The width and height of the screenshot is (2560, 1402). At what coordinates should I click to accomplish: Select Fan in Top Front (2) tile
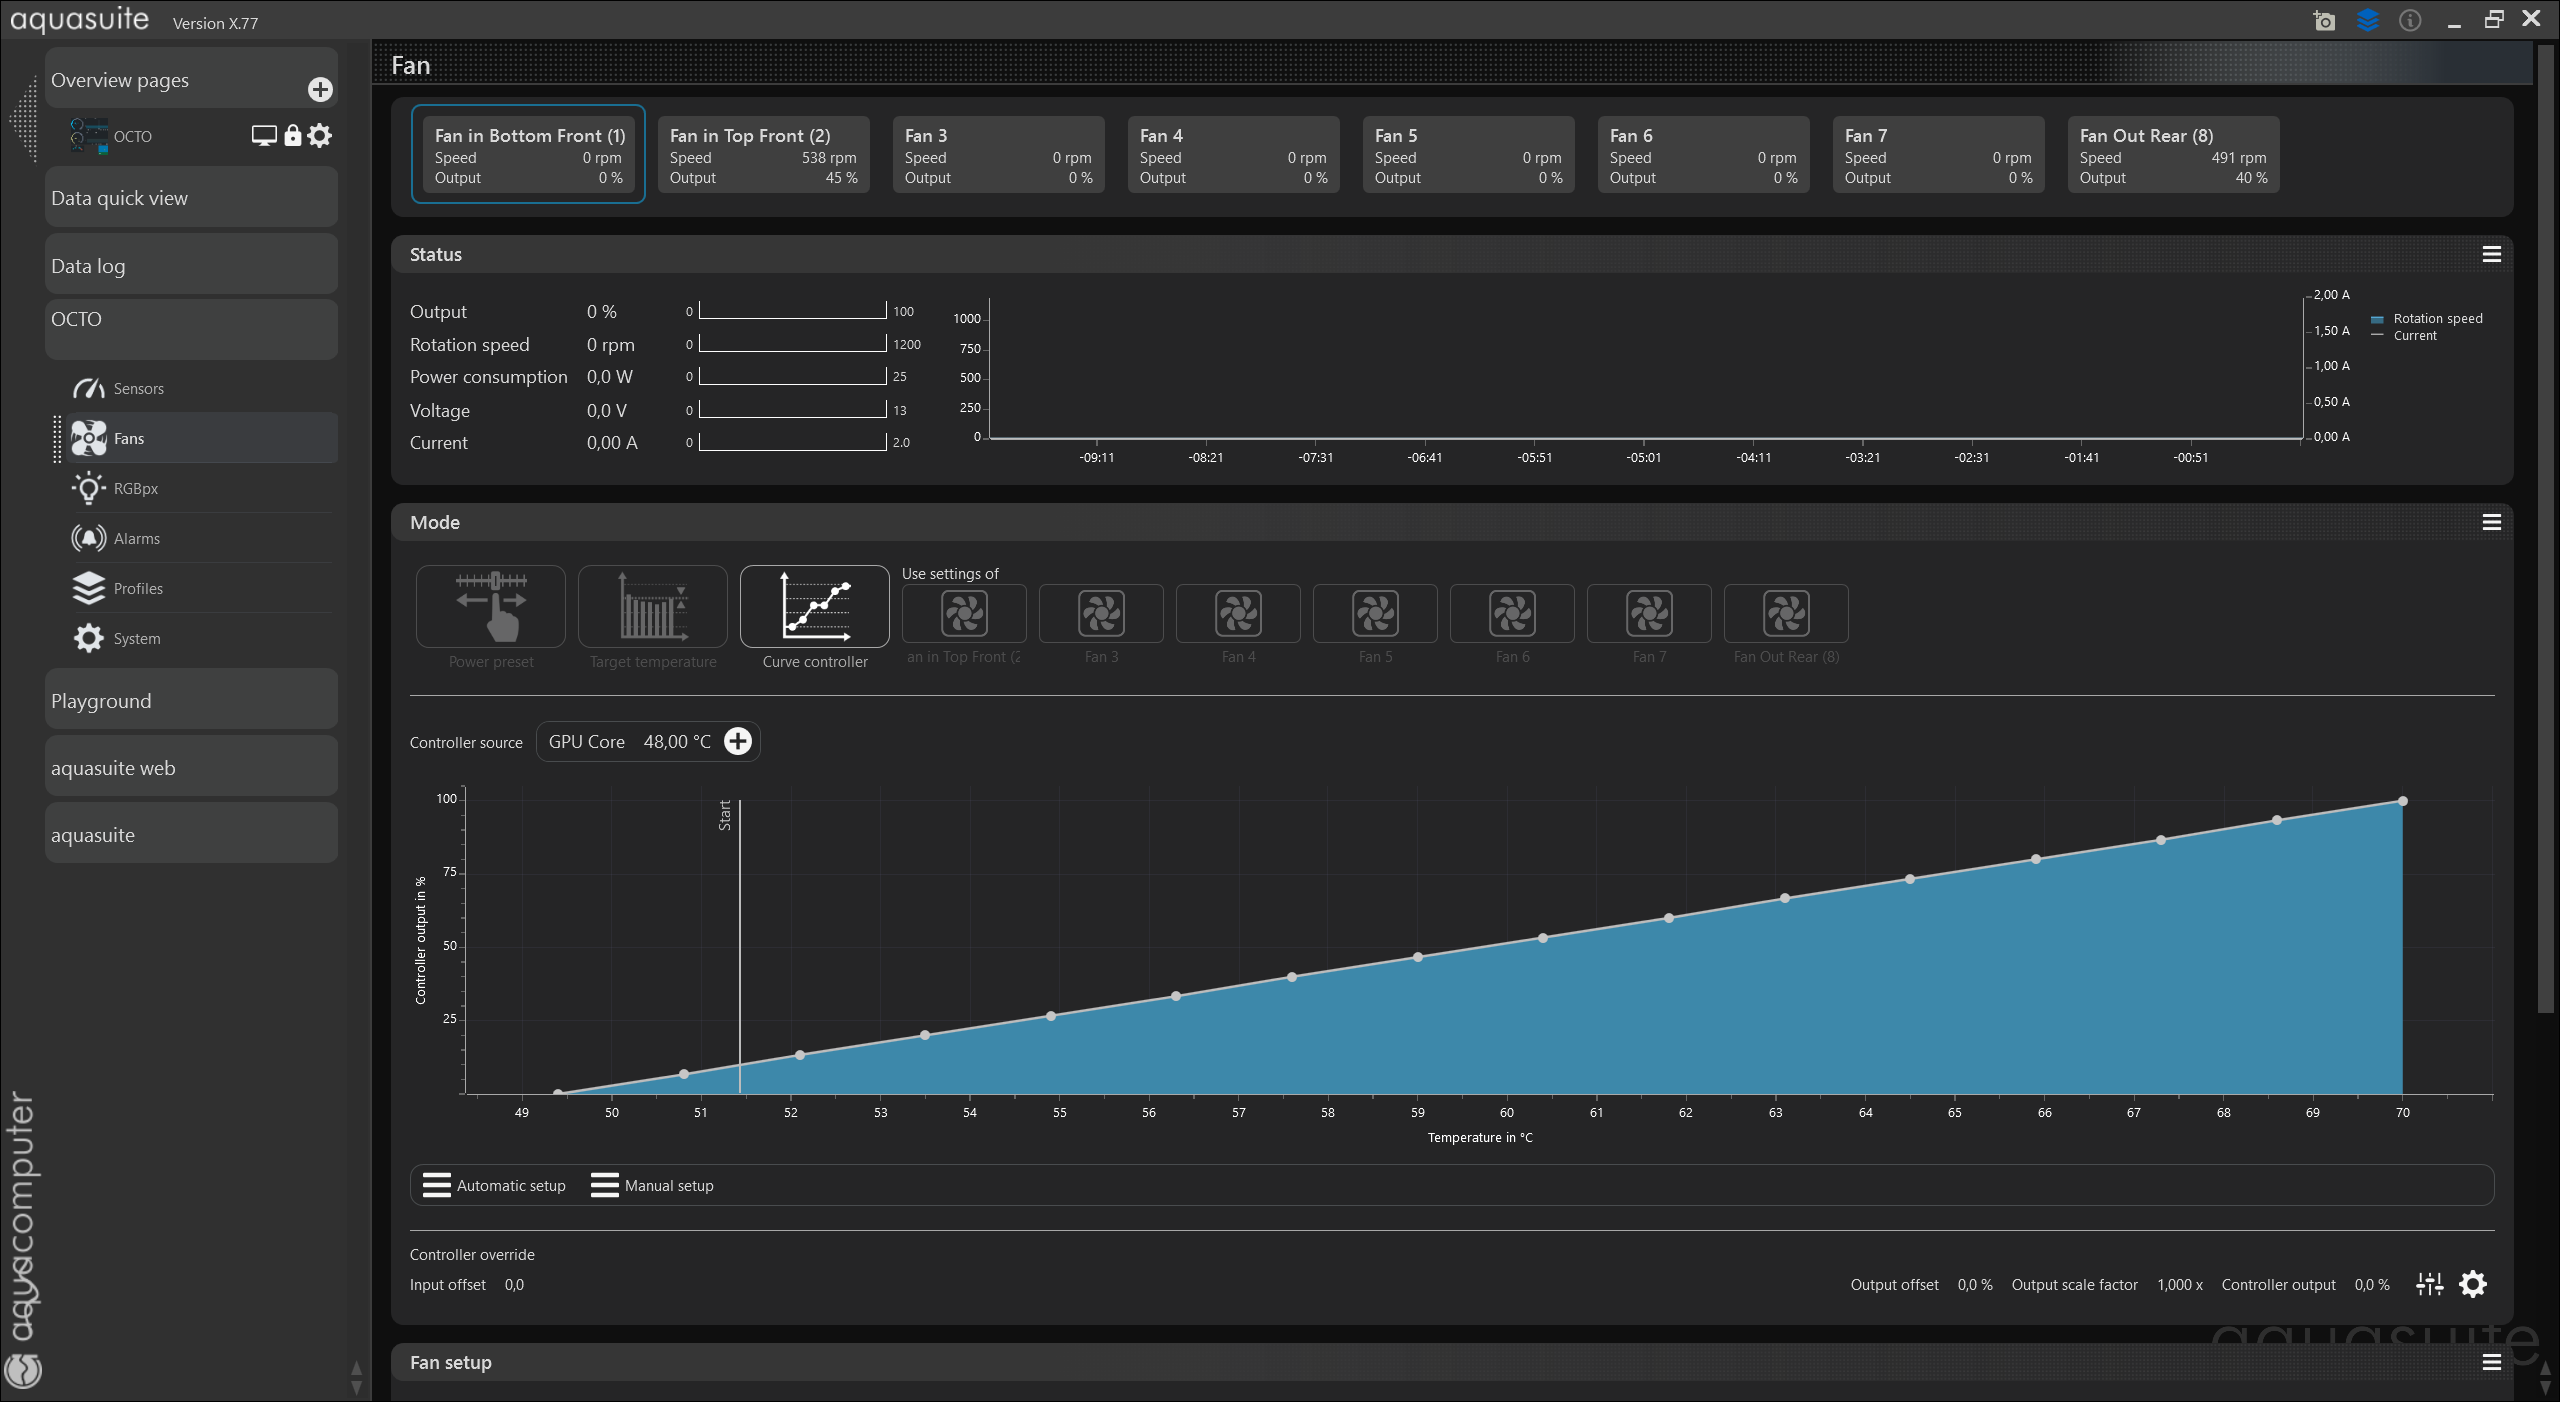tap(763, 155)
